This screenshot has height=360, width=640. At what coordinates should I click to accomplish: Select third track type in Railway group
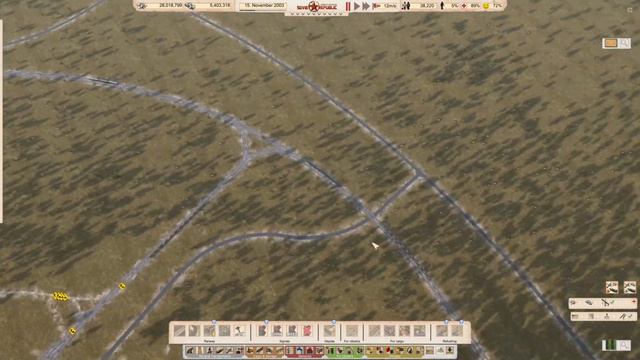click(x=209, y=331)
